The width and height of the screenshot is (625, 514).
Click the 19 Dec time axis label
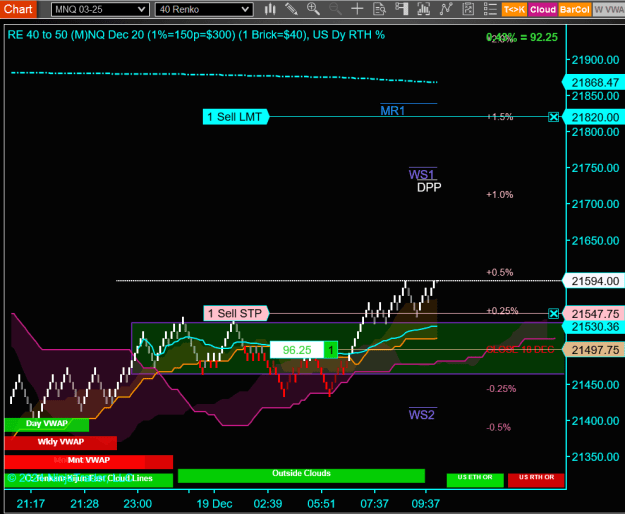pos(214,504)
